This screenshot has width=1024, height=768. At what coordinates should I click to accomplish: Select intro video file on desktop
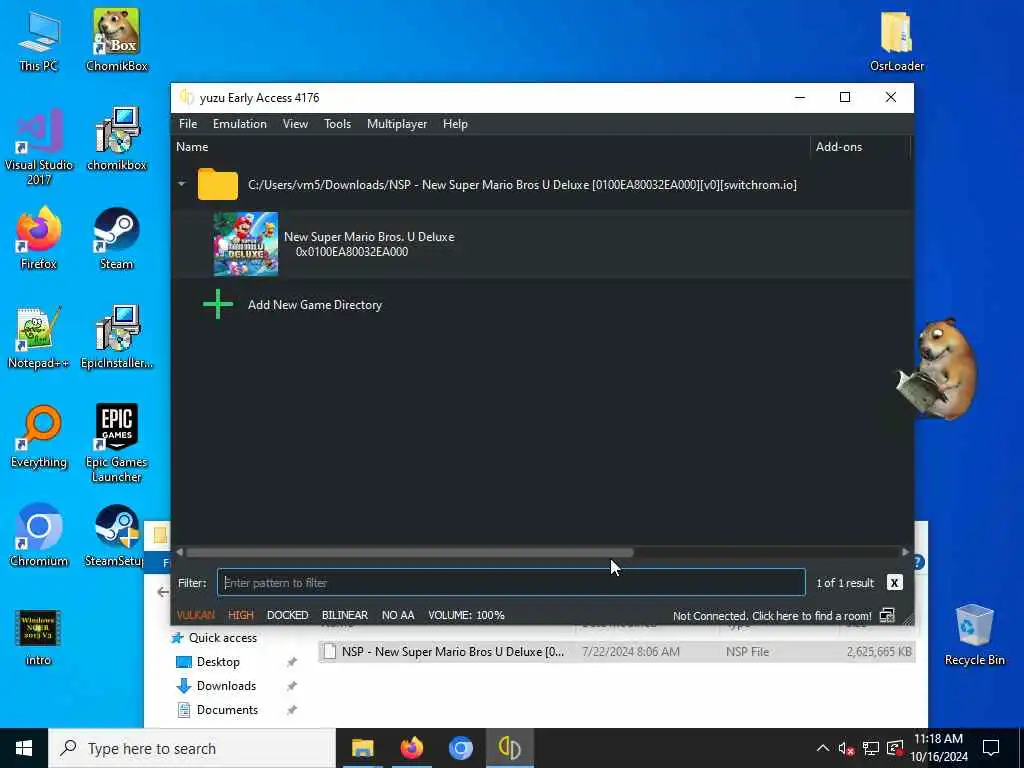(x=38, y=637)
